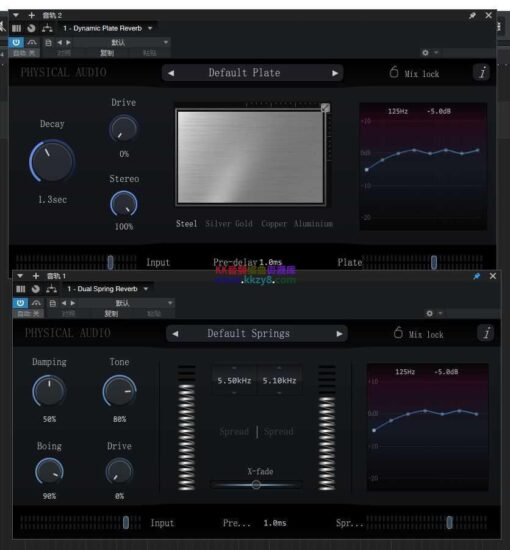Pin the Spring Reverb window
Image resolution: width=510 pixels, height=550 pixels.
pyautogui.click(x=477, y=276)
